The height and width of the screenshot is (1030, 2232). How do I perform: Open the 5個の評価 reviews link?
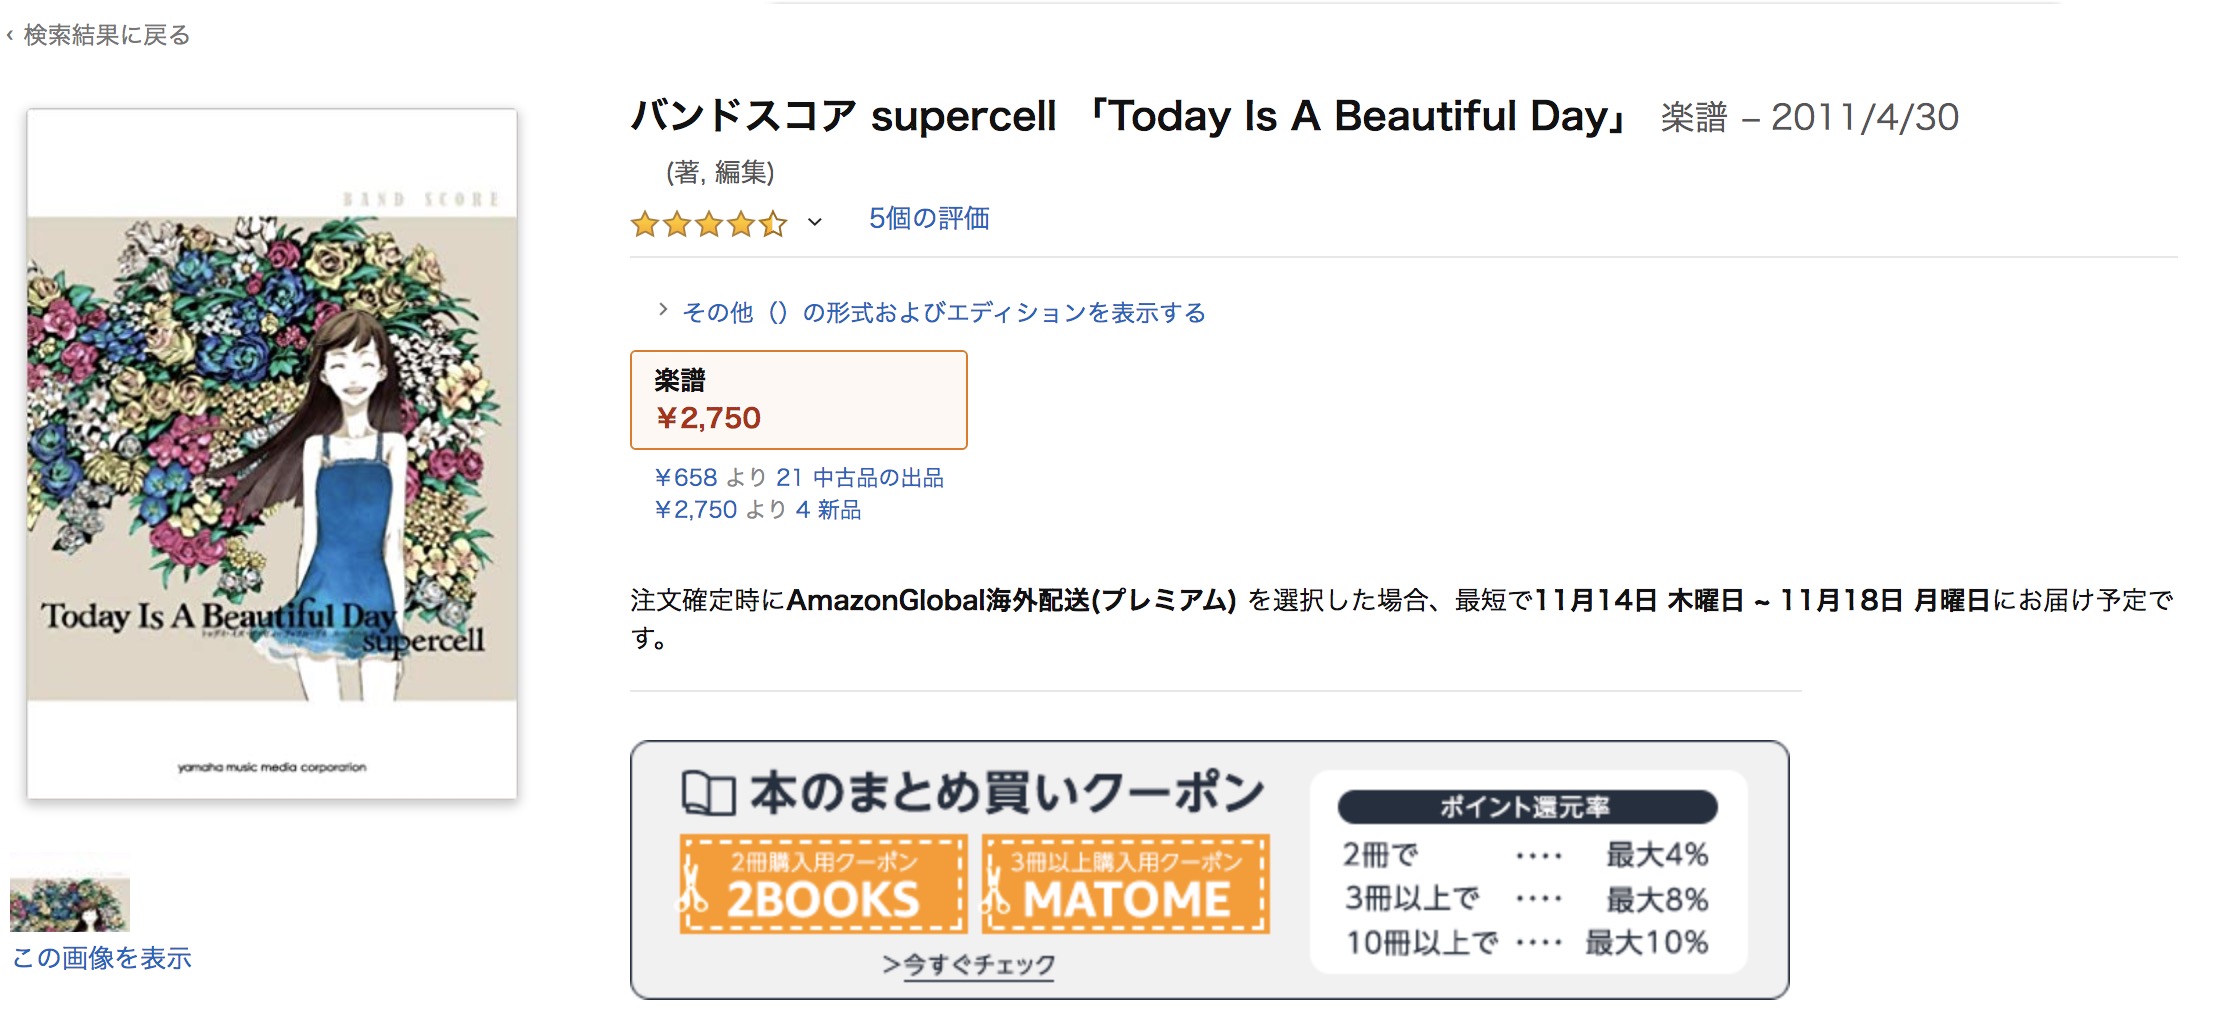coord(929,218)
